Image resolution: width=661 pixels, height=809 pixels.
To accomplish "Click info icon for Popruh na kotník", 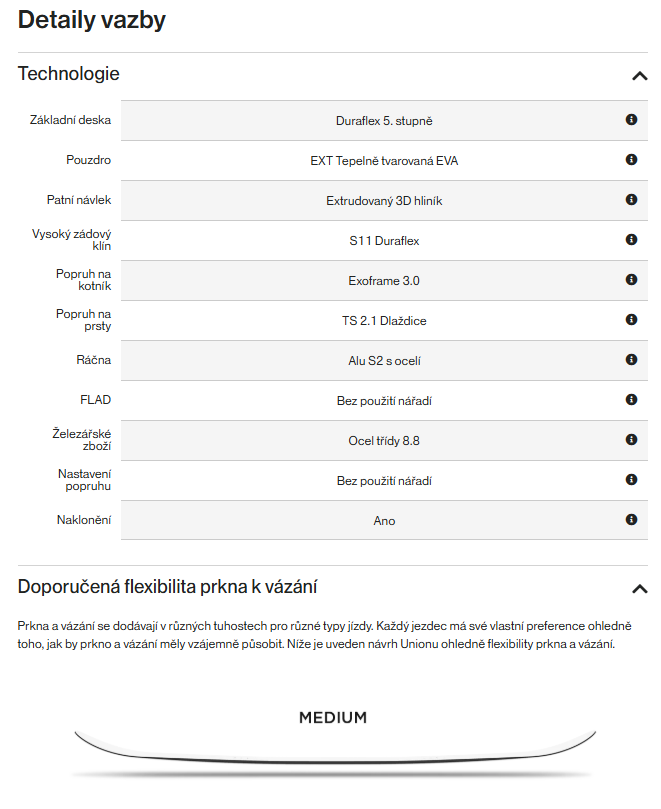I will [631, 280].
